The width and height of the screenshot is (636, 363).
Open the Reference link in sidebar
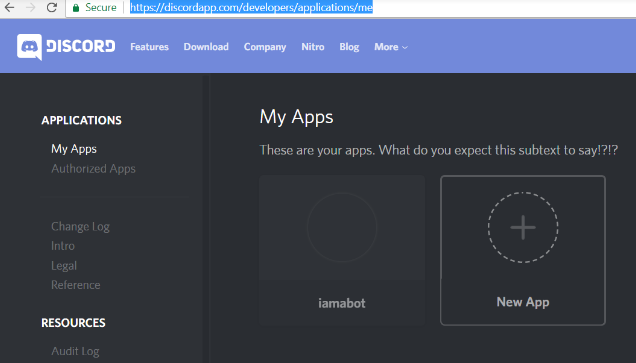coord(75,285)
